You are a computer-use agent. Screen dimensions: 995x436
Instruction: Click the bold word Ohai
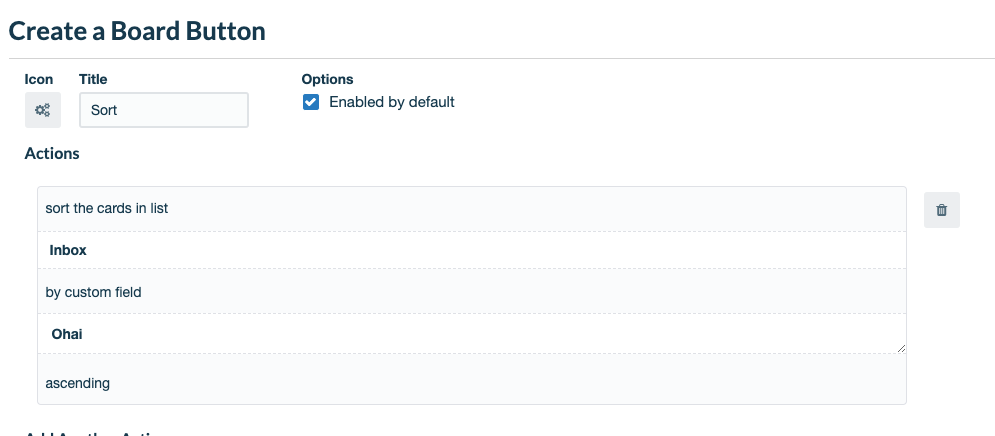pos(67,334)
